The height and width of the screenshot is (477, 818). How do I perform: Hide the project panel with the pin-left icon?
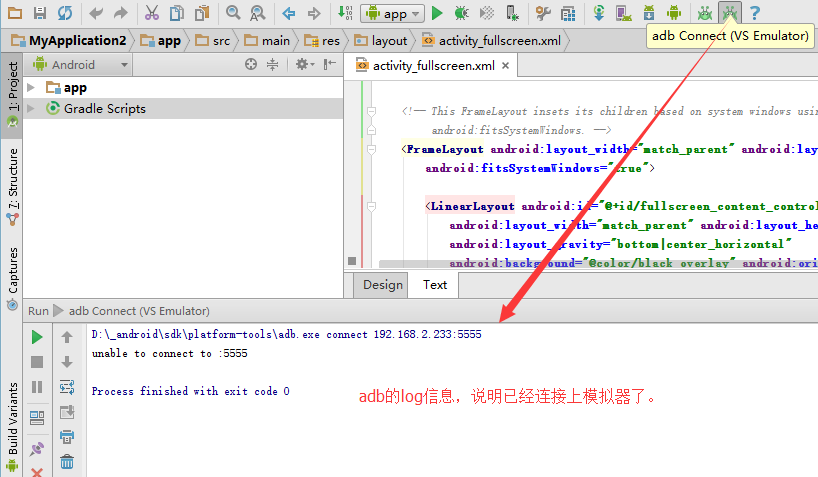tap(329, 64)
